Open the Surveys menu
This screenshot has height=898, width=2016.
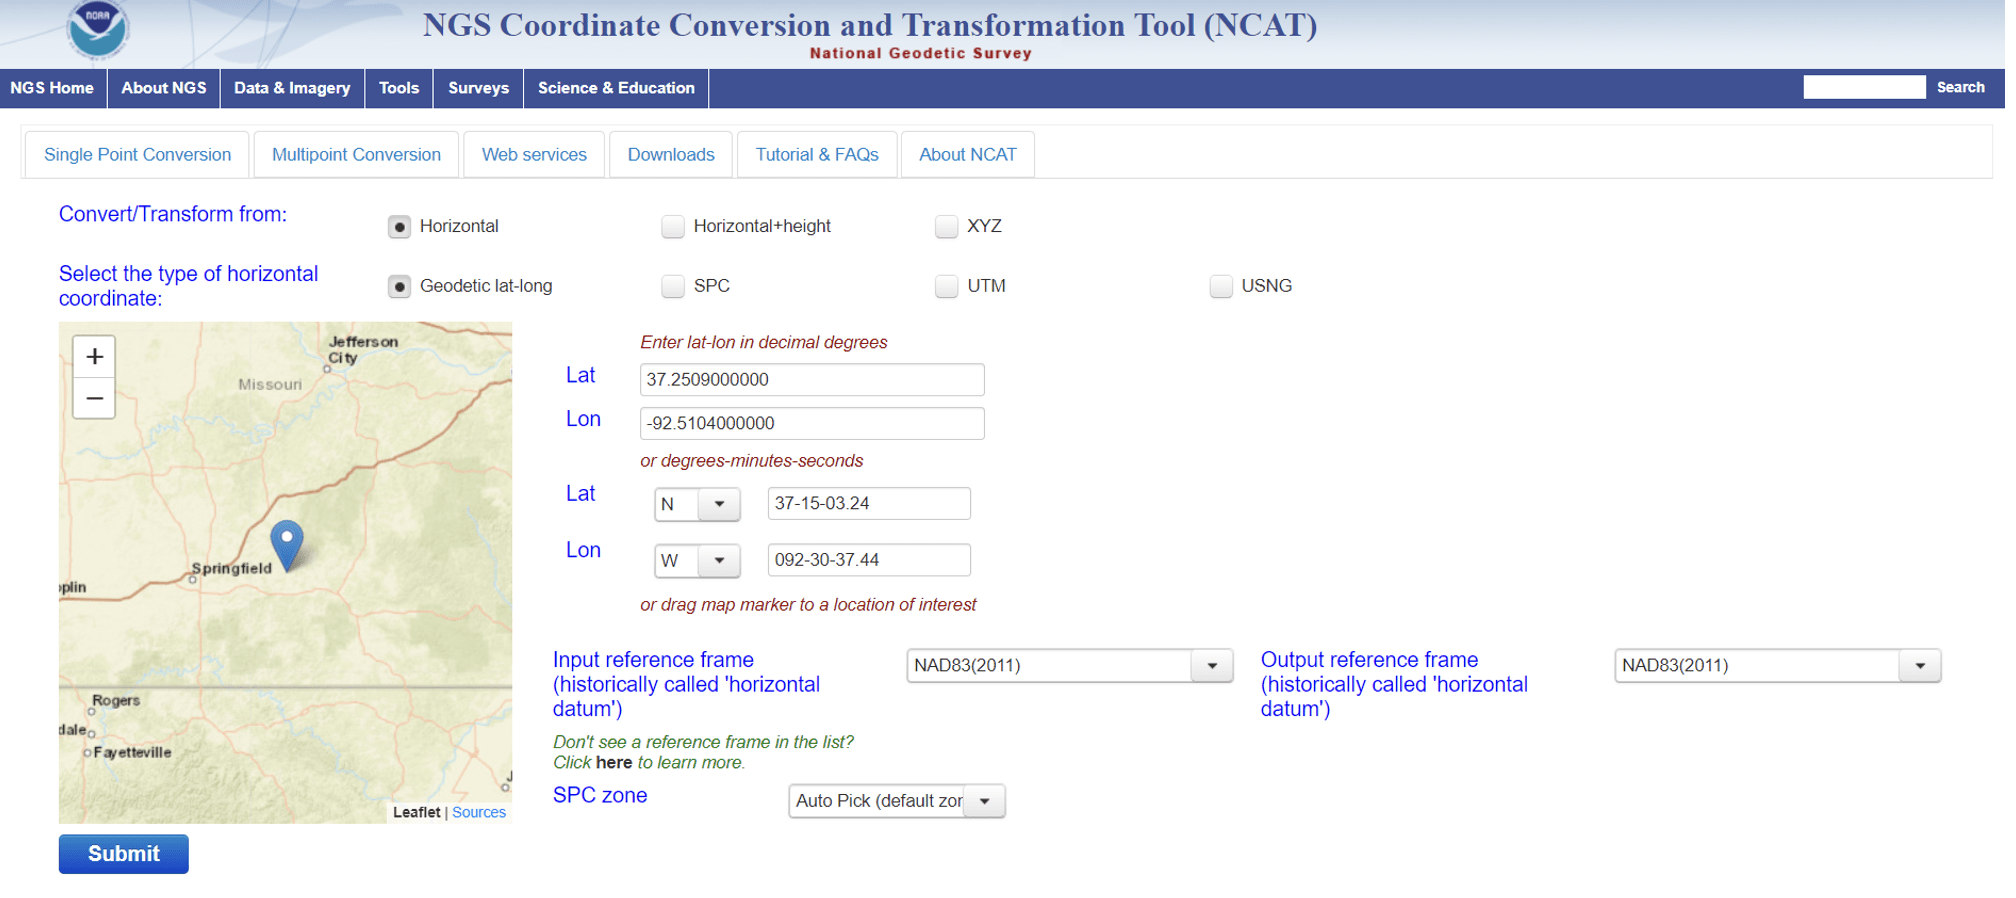click(x=479, y=88)
